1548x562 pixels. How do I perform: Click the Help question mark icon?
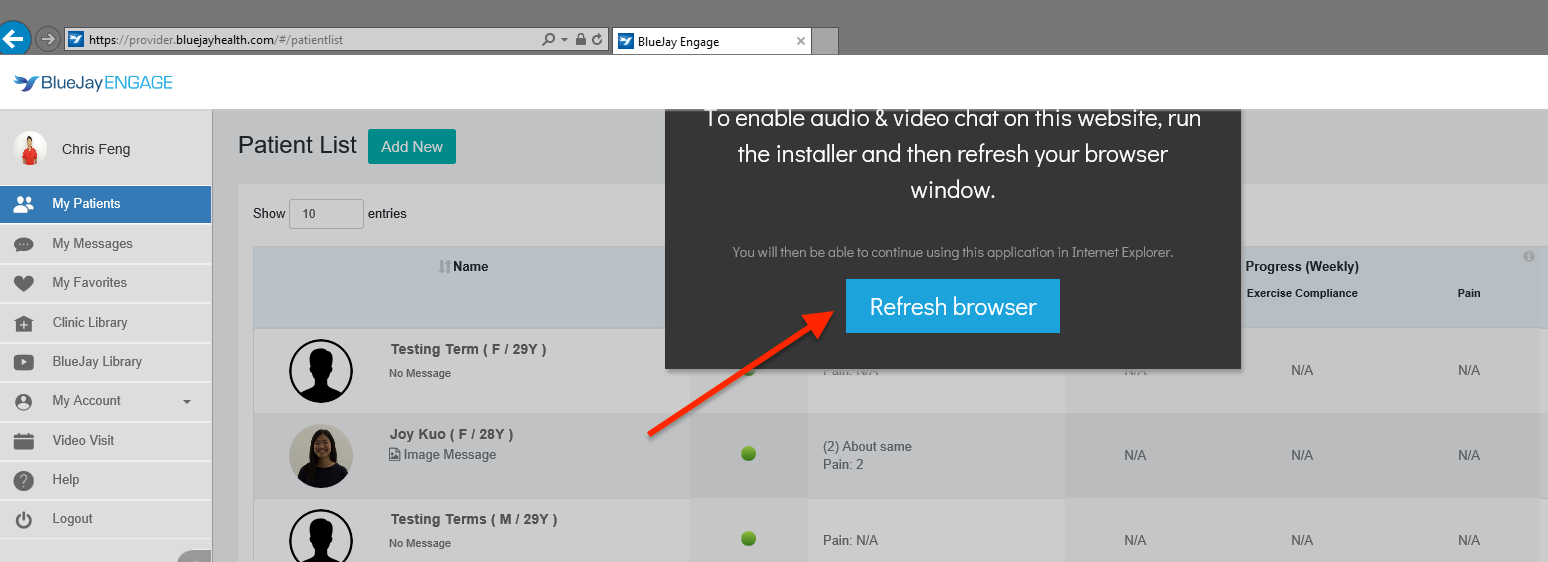click(24, 480)
